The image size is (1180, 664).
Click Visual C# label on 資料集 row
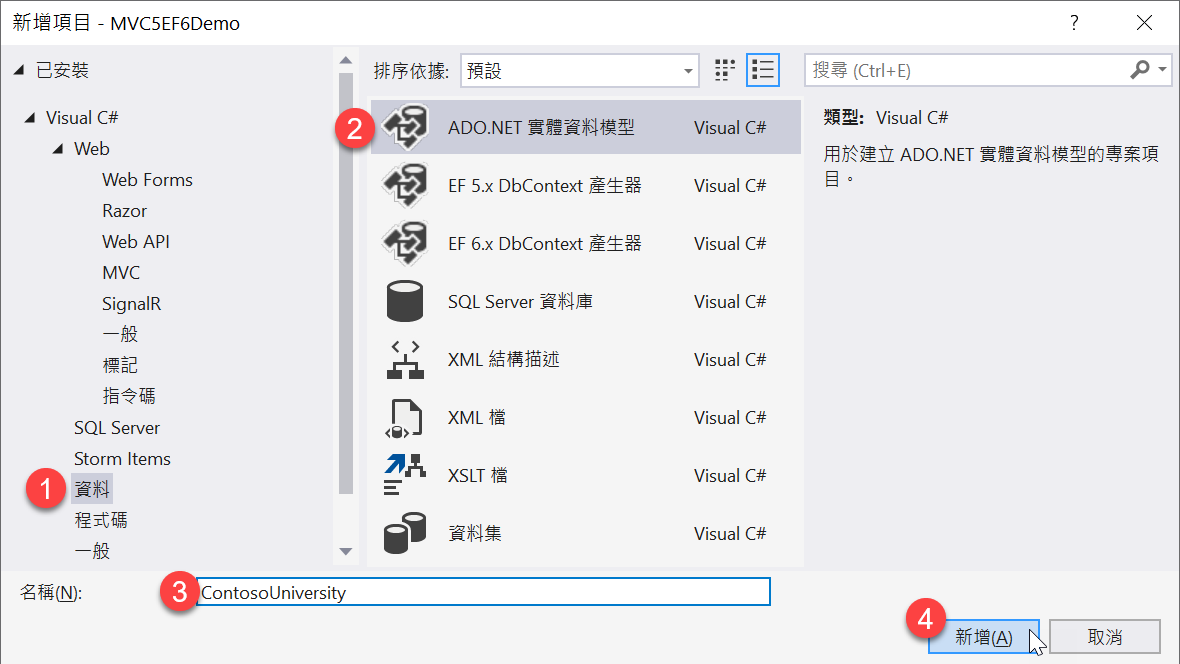[730, 533]
